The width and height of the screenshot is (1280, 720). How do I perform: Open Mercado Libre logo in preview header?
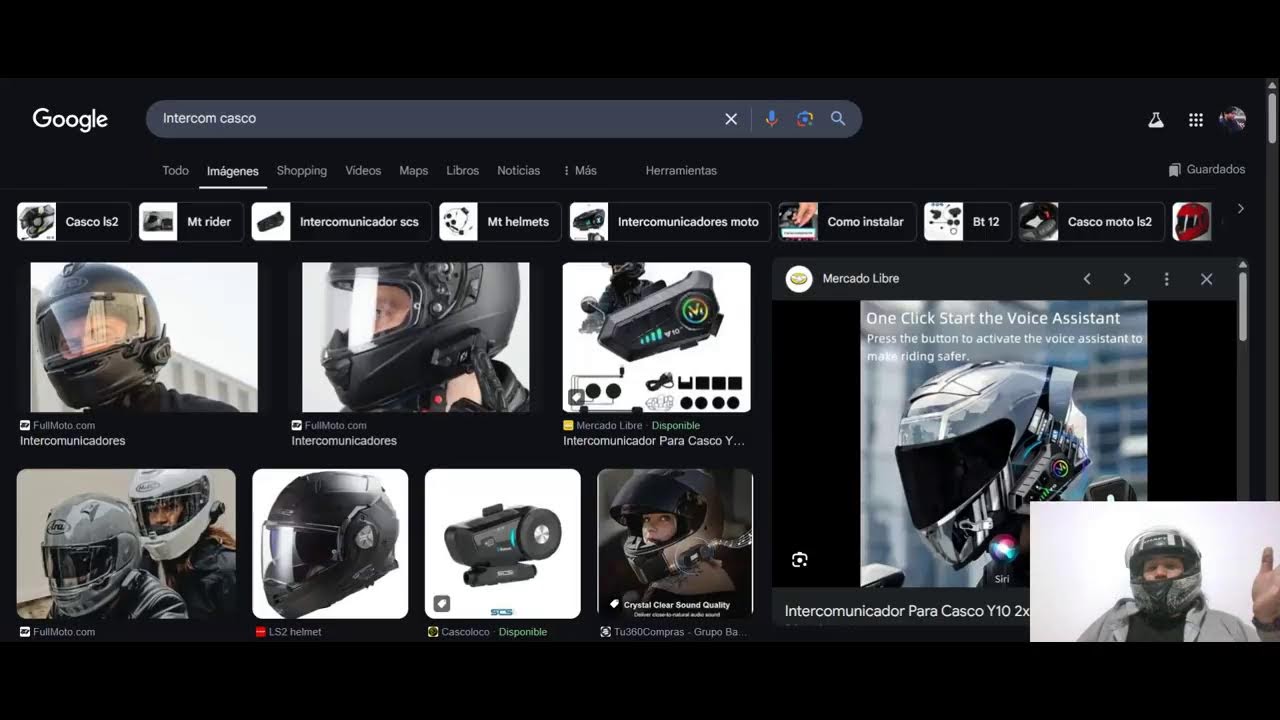[799, 279]
